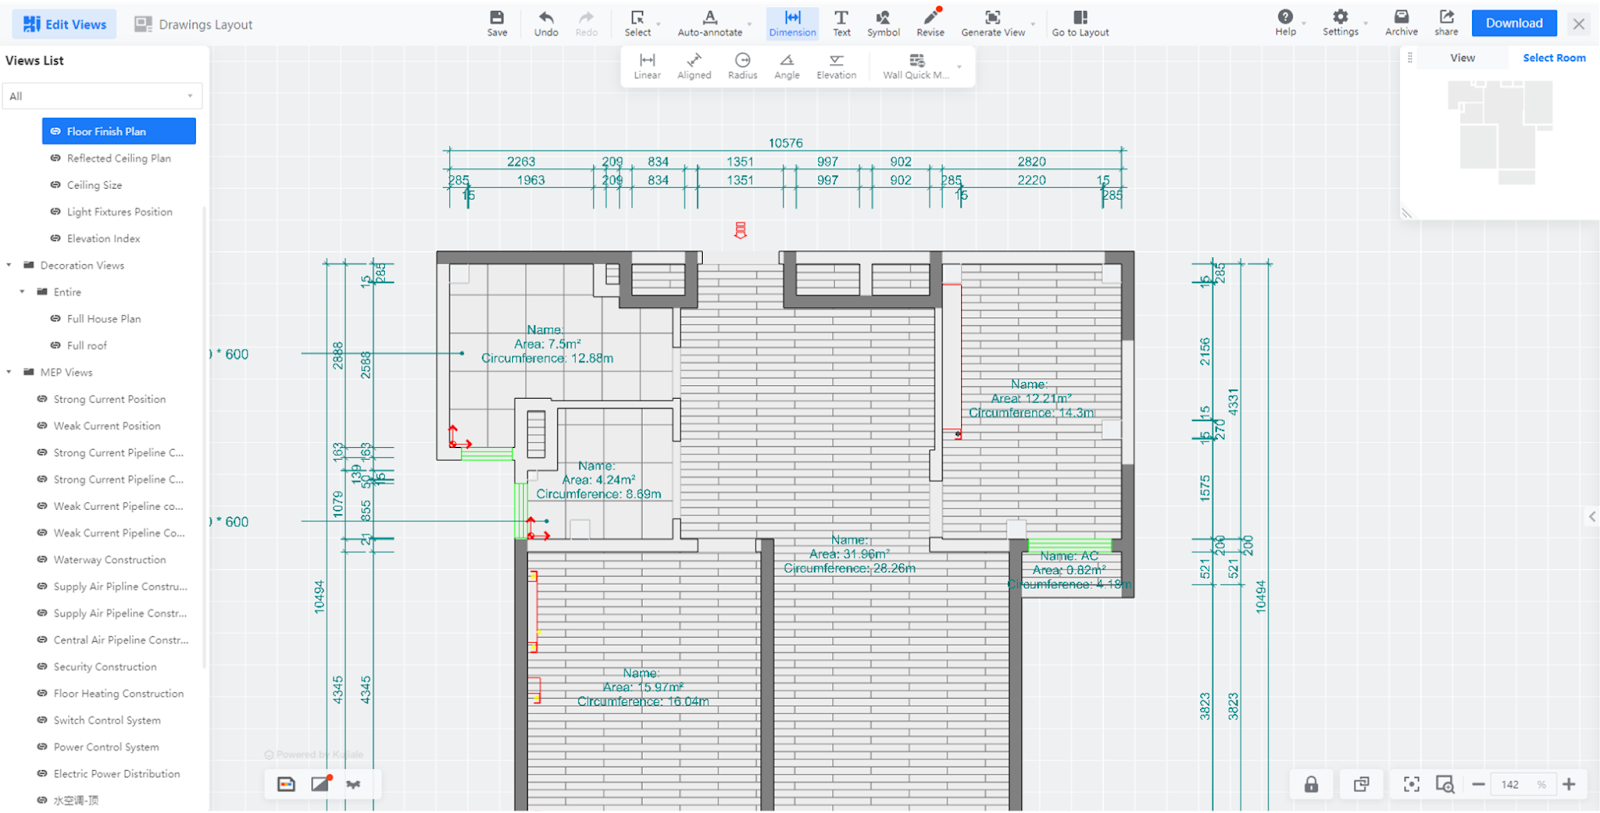1600x813 pixels.
Task: Toggle the canvas lock icon
Action: pos(1311,785)
